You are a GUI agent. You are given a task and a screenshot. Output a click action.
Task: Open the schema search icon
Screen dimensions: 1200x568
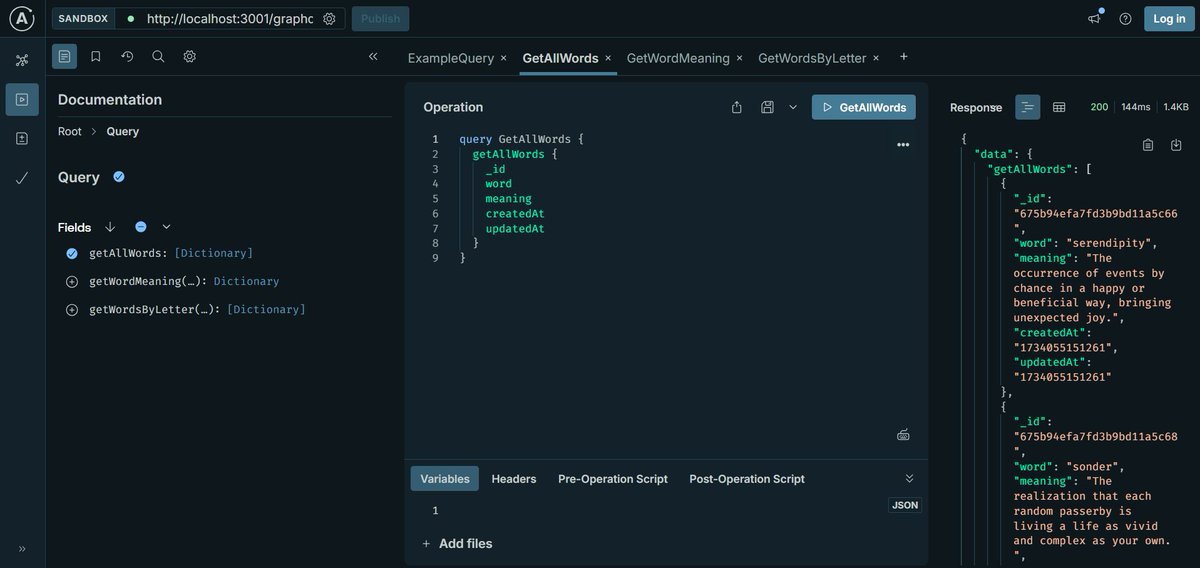tap(158, 56)
